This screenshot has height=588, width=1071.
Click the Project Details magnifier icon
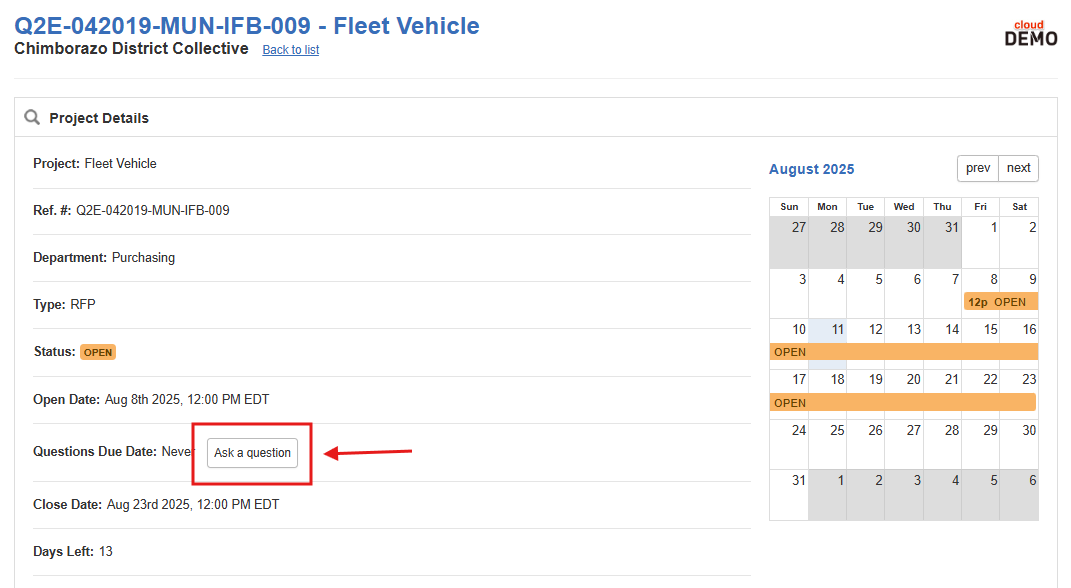pyautogui.click(x=32, y=117)
